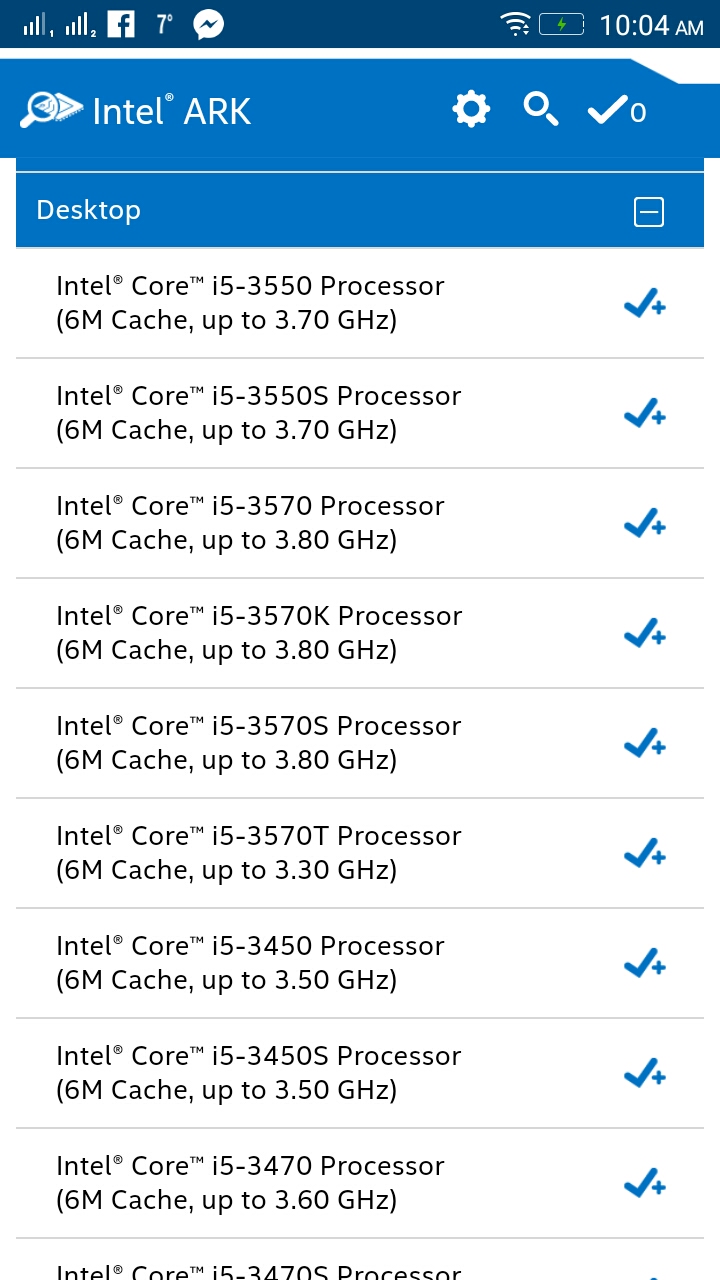The width and height of the screenshot is (720, 1280).
Task: Tap the Messenger notification icon
Action: [x=209, y=24]
